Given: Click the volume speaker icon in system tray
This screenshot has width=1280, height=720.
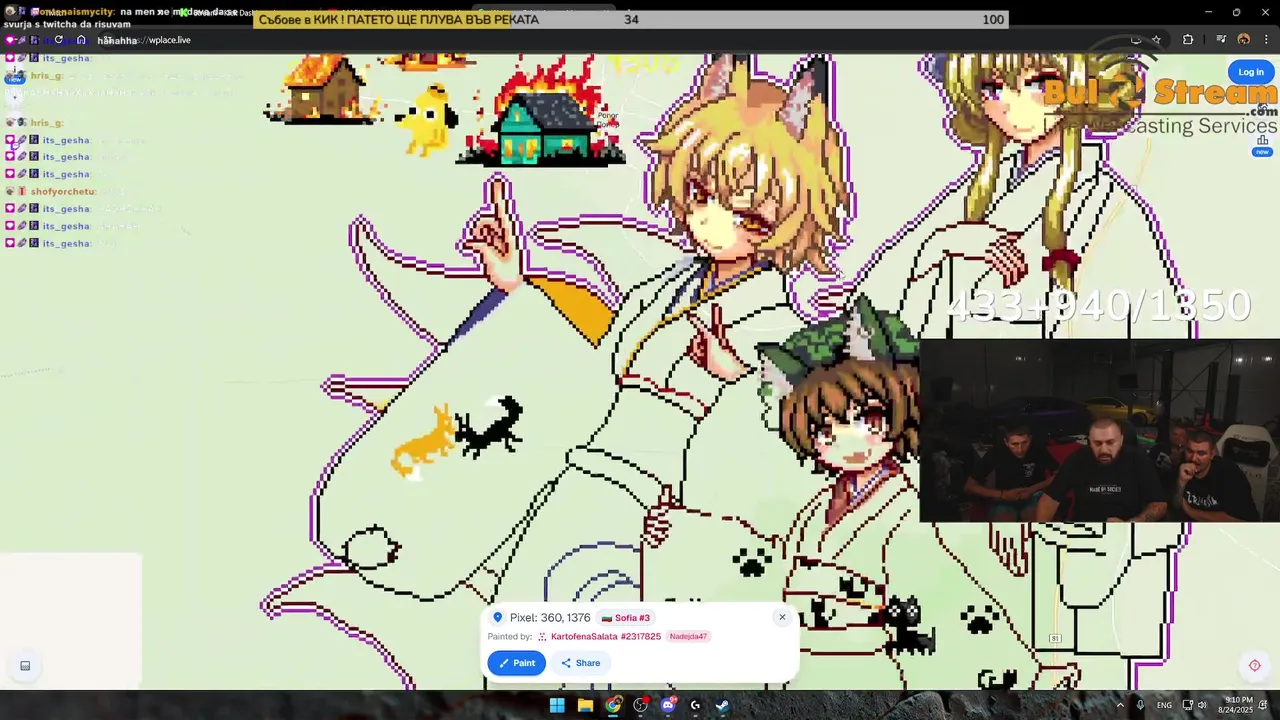Looking at the screenshot, I should coord(1201,705).
